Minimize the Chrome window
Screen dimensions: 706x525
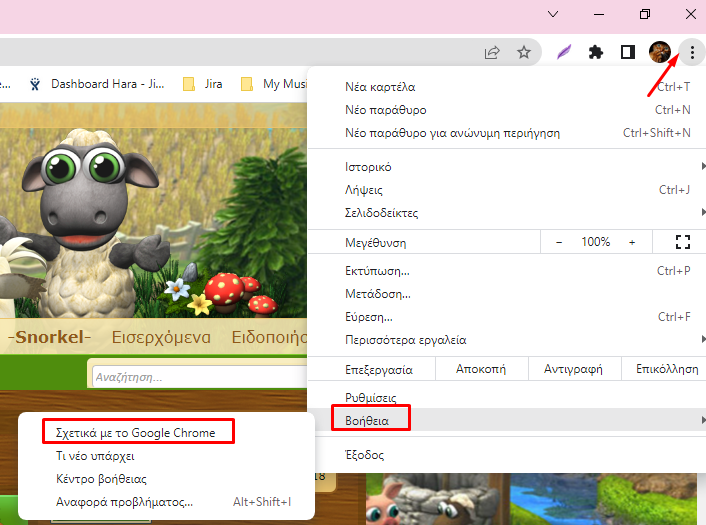pyautogui.click(x=599, y=14)
